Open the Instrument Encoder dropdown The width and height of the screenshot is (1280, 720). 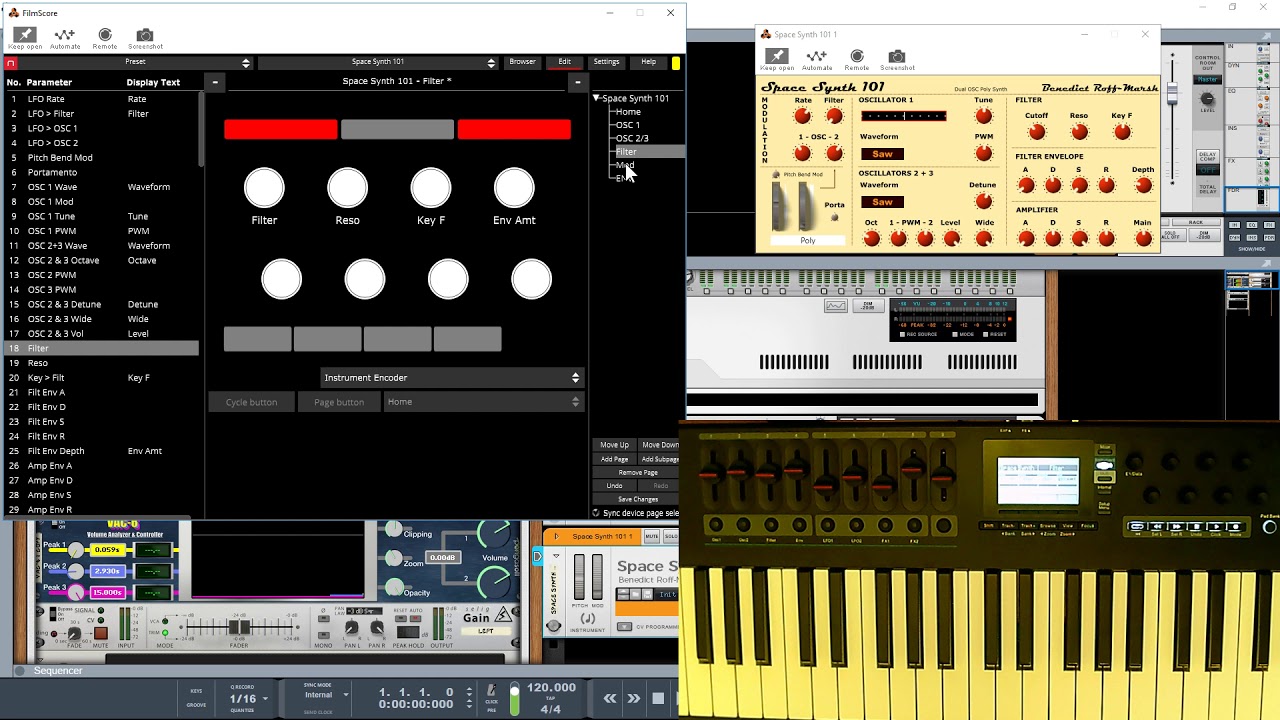coord(452,378)
